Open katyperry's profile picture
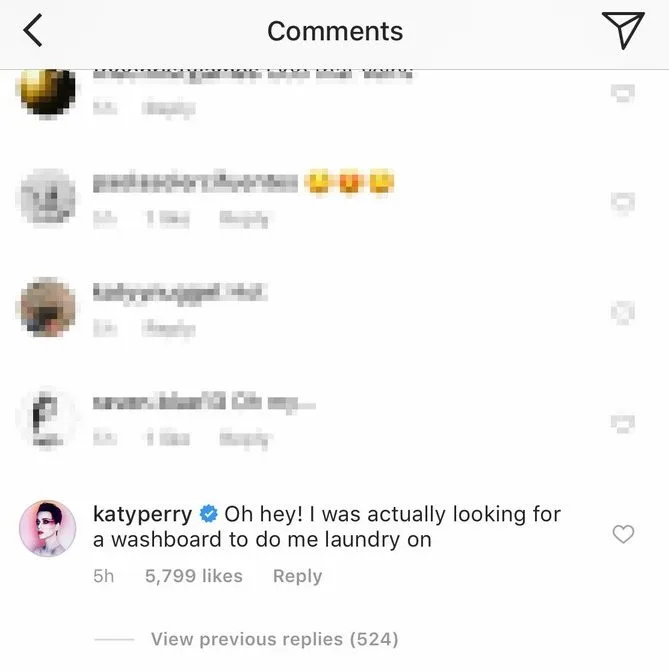This screenshot has height=672, width=669. (47, 527)
